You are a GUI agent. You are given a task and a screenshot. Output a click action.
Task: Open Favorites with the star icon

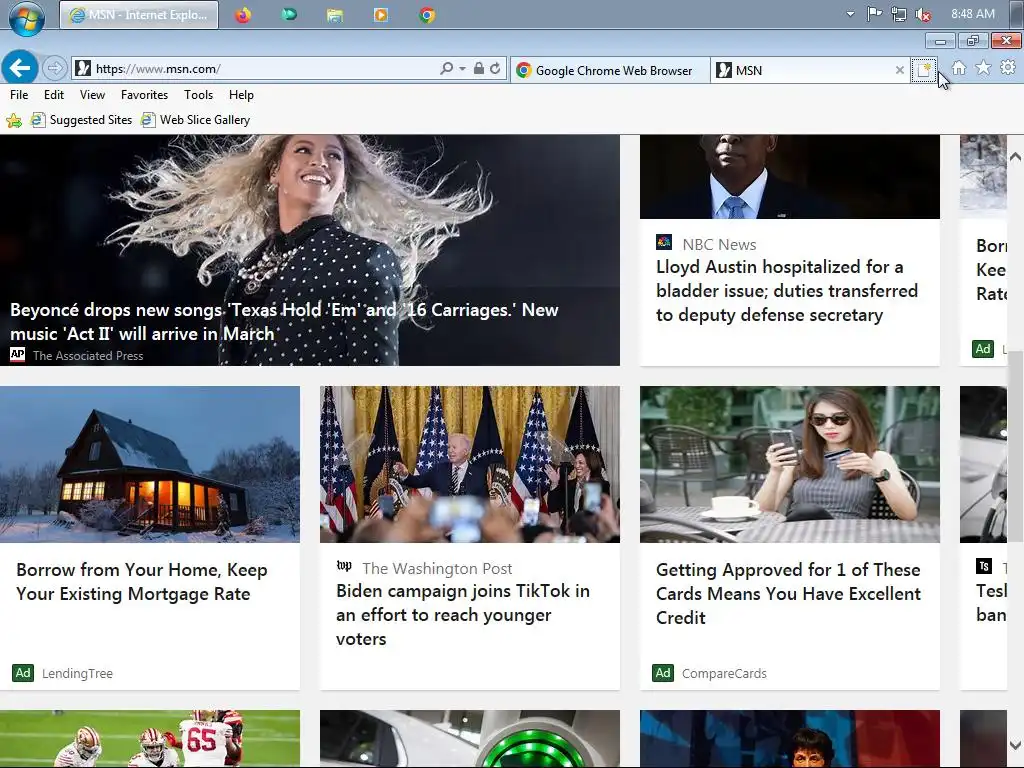coord(984,67)
